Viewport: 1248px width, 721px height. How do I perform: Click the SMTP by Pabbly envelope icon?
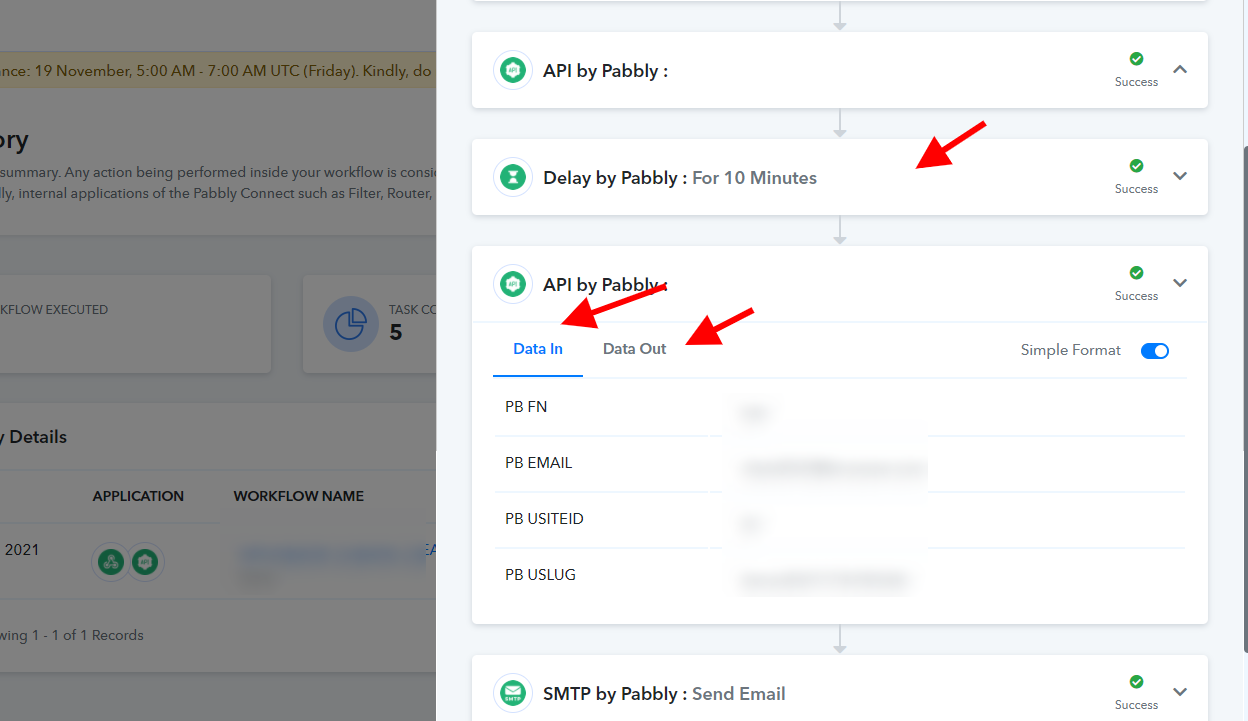(x=513, y=693)
